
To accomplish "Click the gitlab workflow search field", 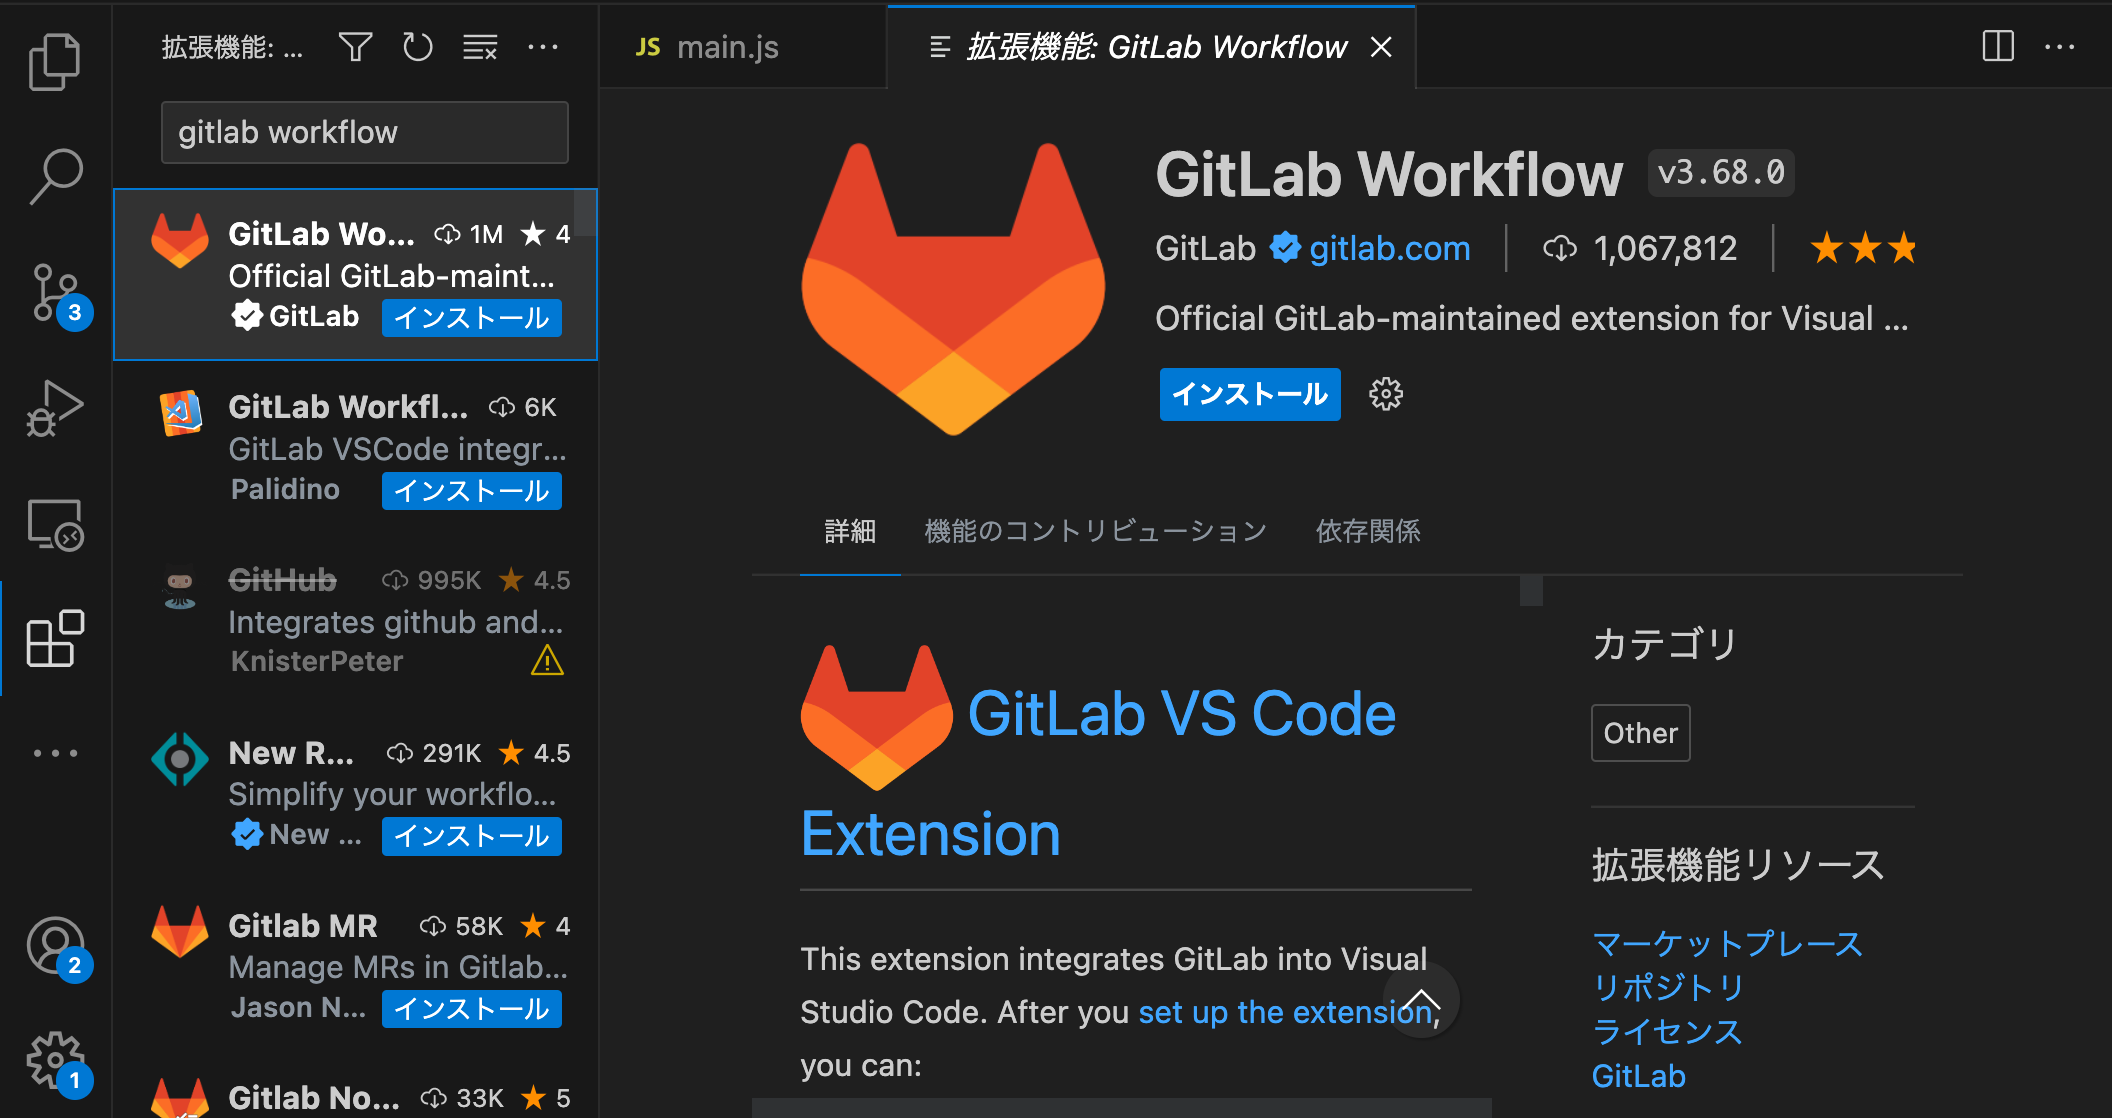I will pyautogui.click(x=365, y=132).
